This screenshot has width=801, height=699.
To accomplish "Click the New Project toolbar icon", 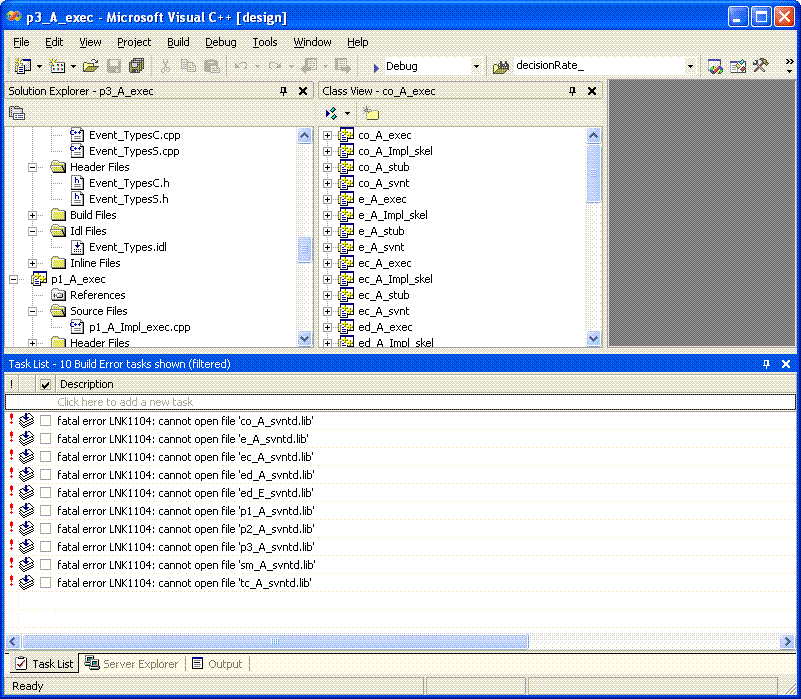I will tap(22, 66).
